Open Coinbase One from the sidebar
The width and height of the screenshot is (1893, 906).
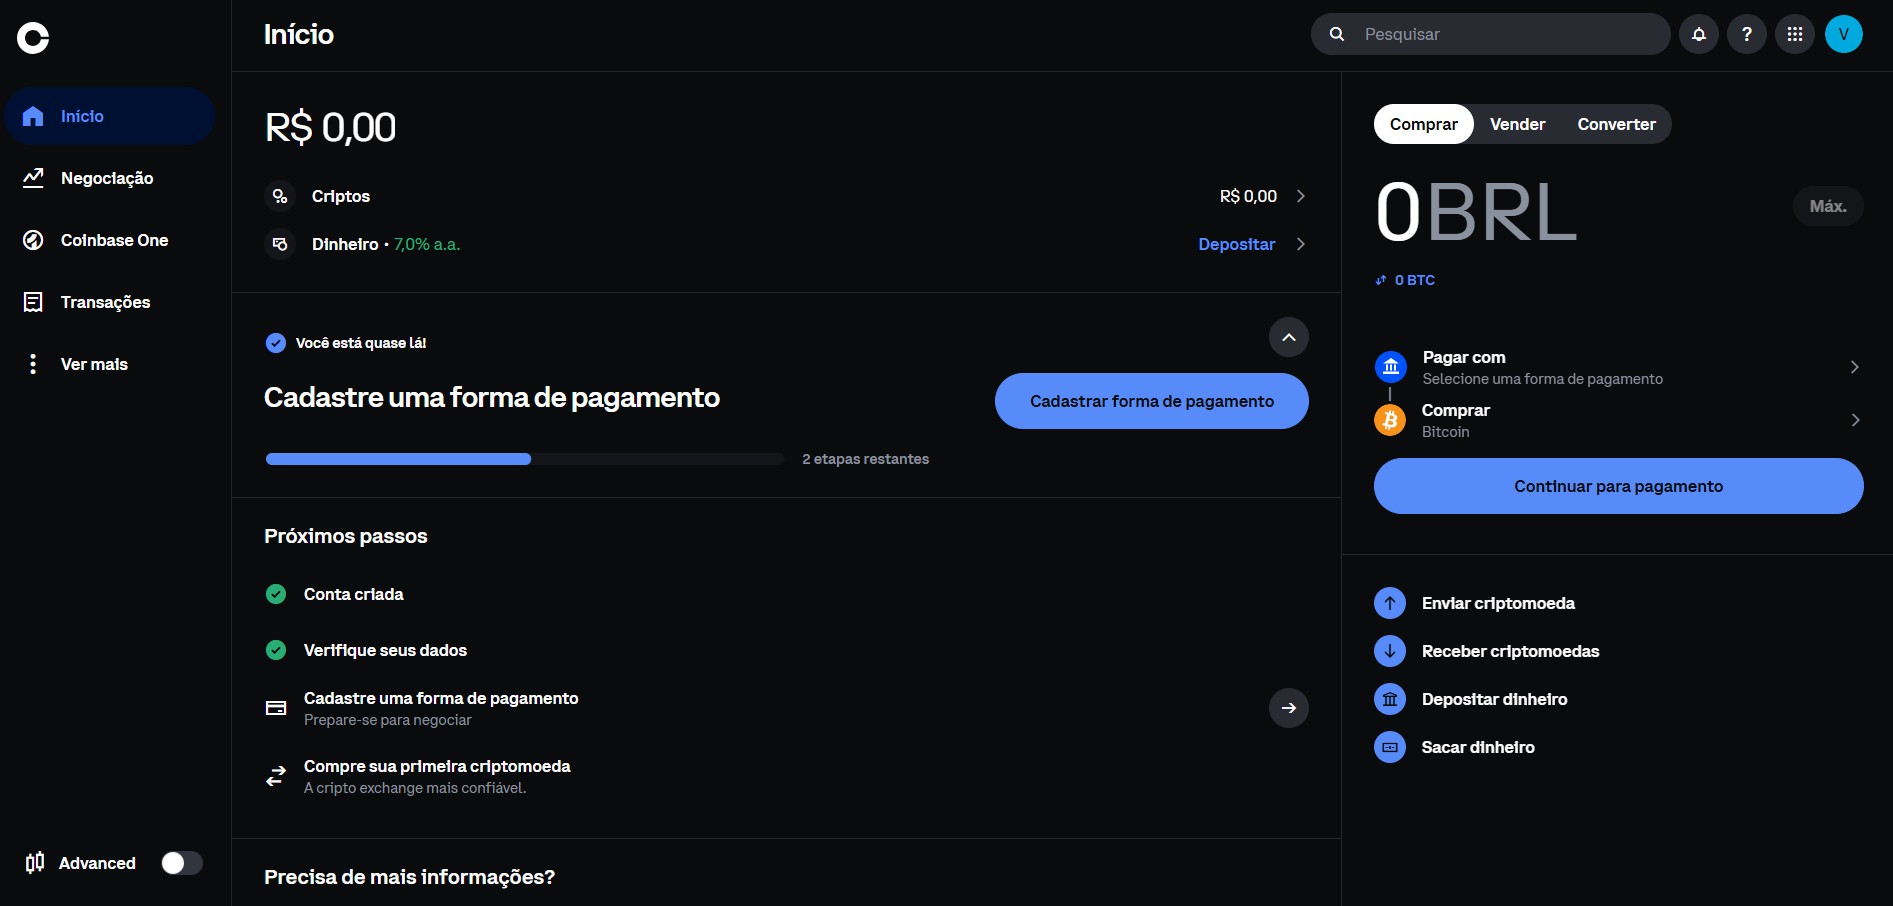33,240
